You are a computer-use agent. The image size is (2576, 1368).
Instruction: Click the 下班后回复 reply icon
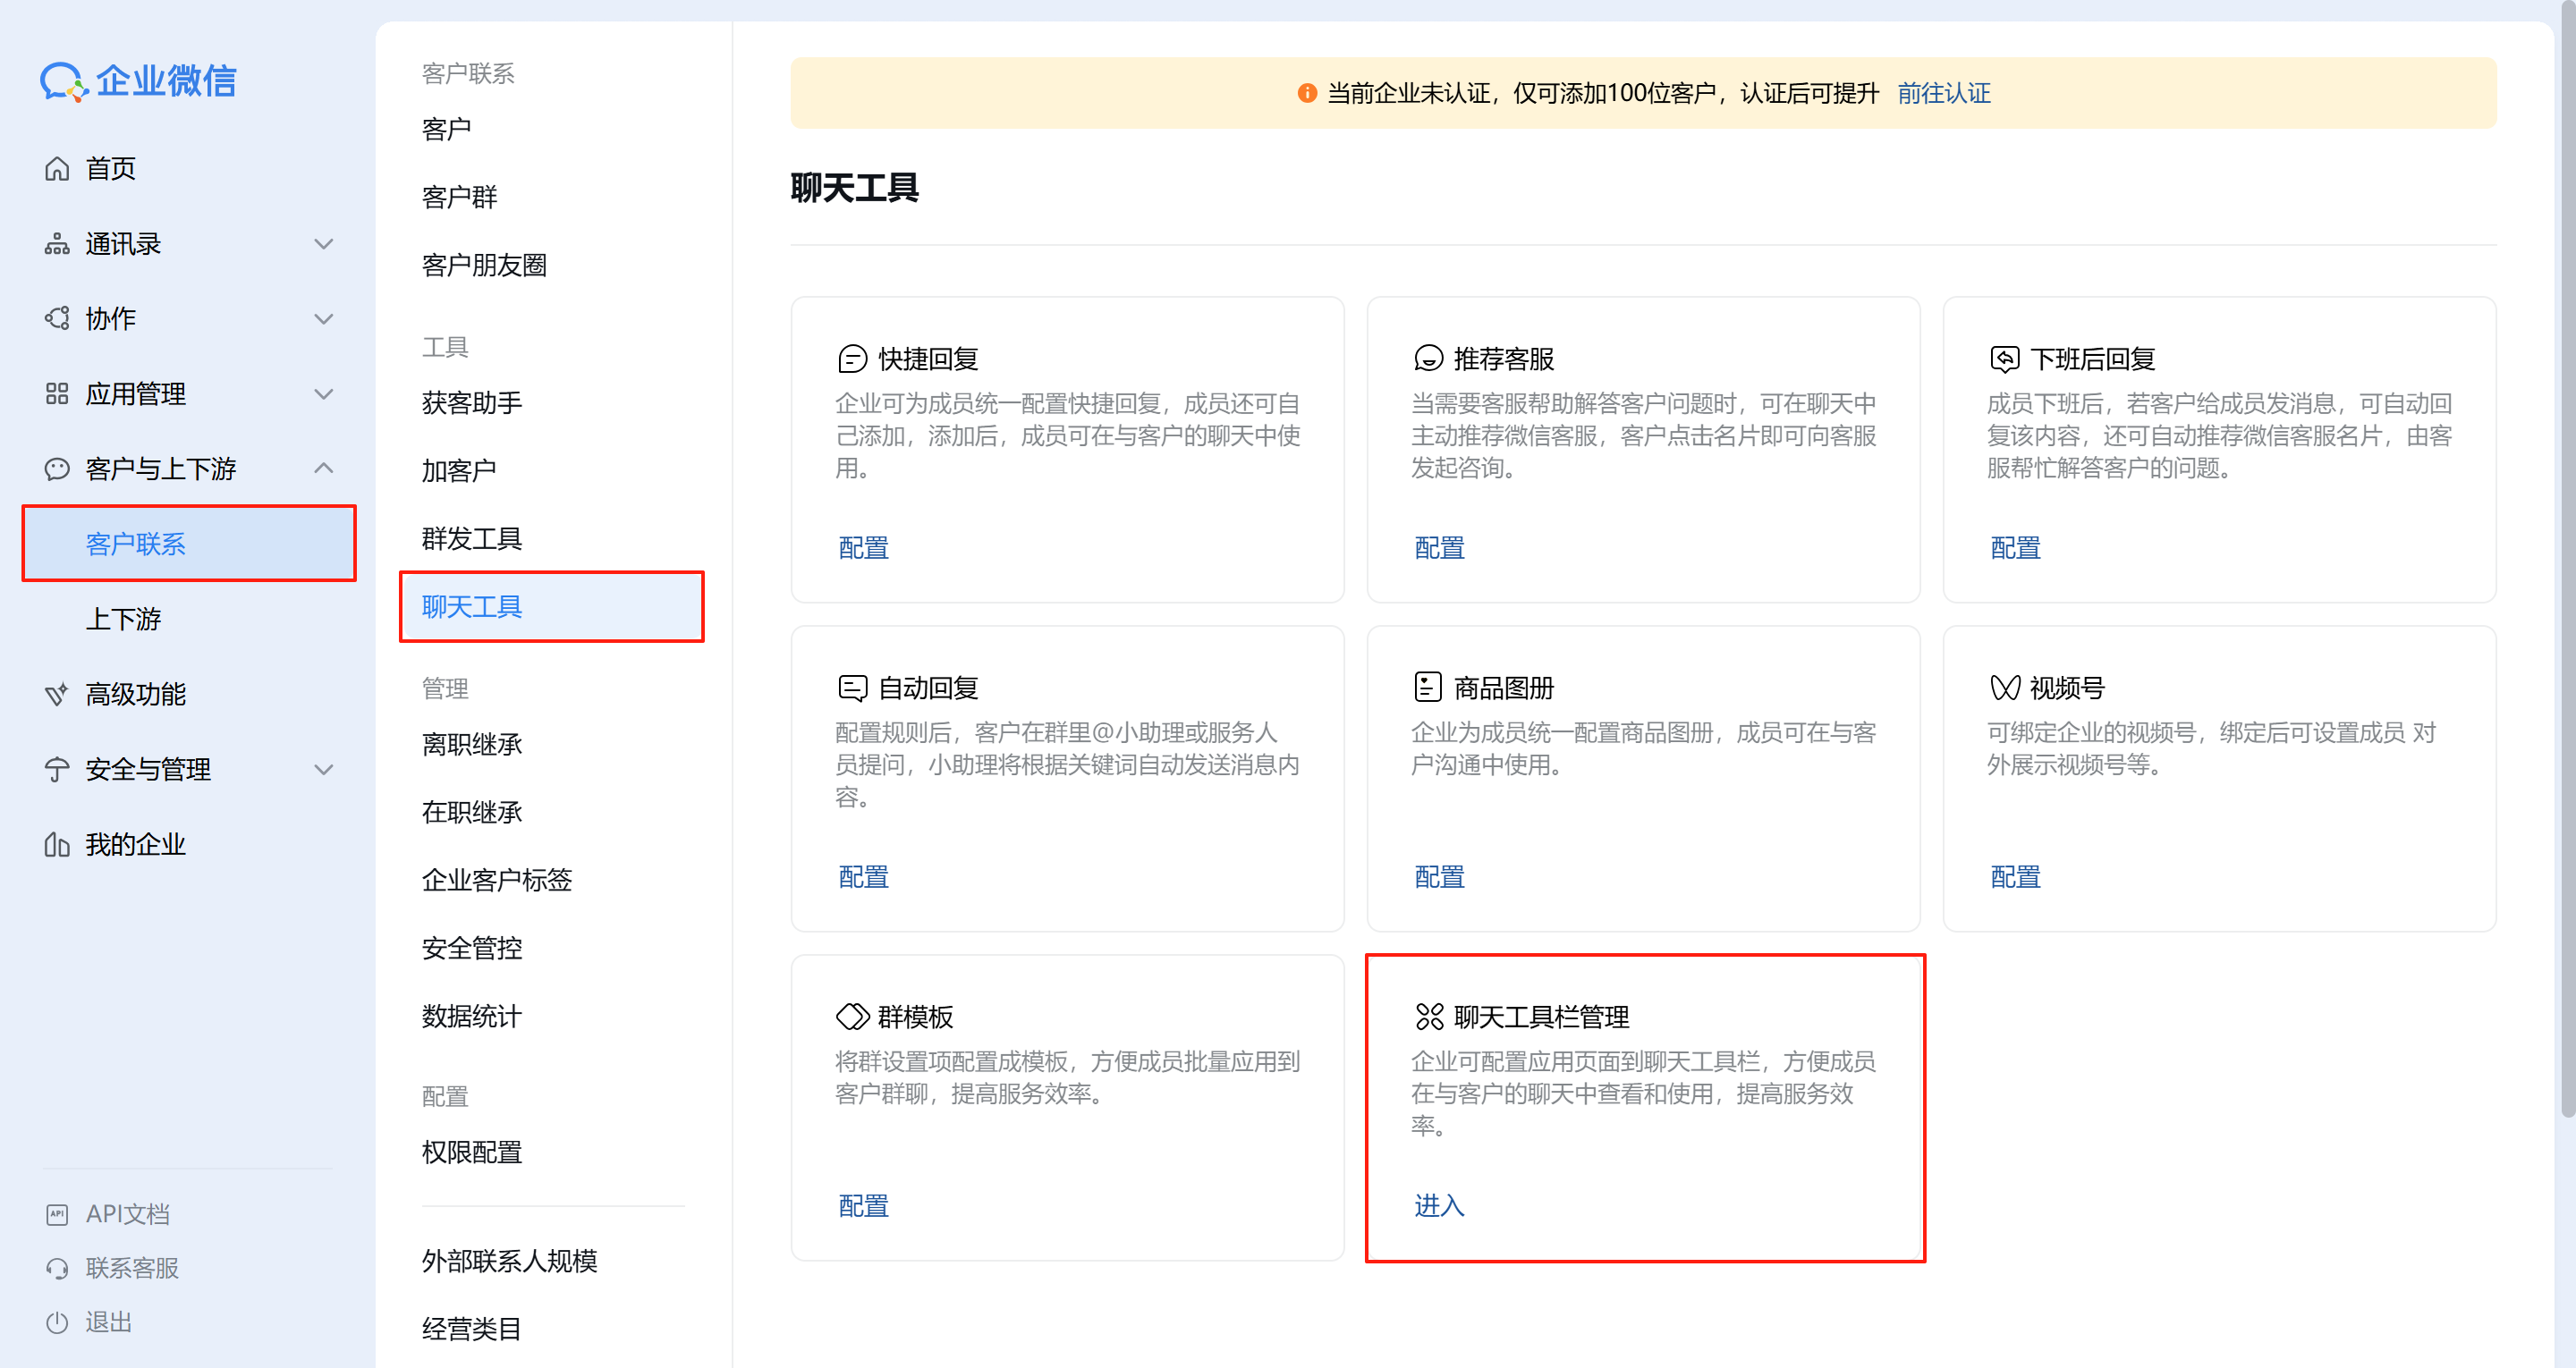click(2005, 358)
